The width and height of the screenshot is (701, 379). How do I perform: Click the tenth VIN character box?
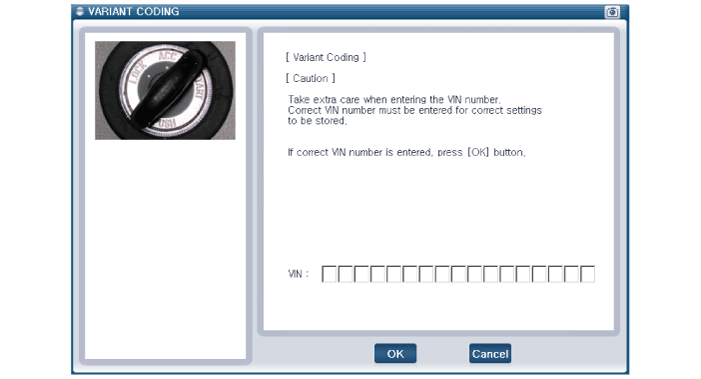[474, 274]
